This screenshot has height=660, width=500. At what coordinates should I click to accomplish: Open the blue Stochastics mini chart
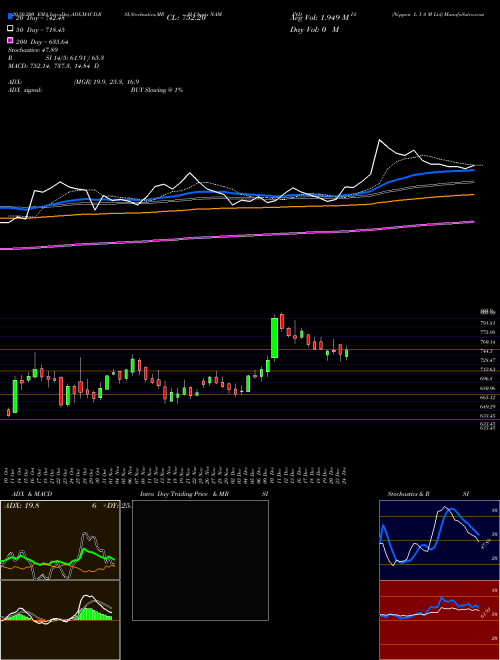pos(439,540)
